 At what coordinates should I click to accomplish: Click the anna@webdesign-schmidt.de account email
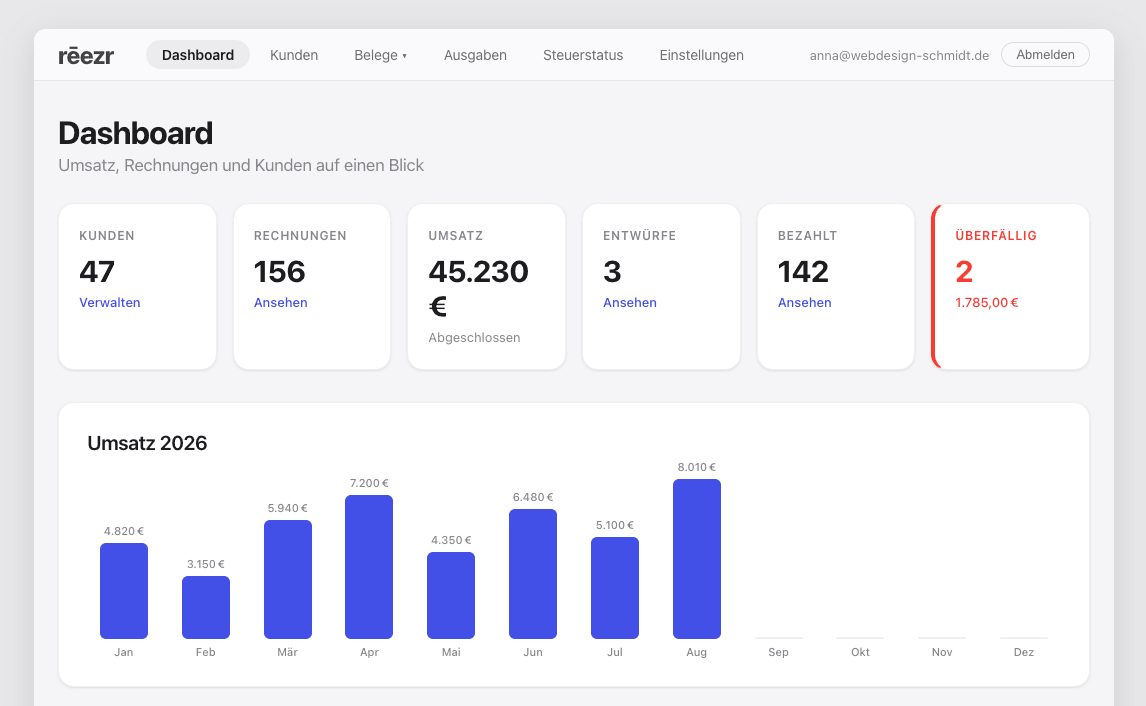[899, 56]
